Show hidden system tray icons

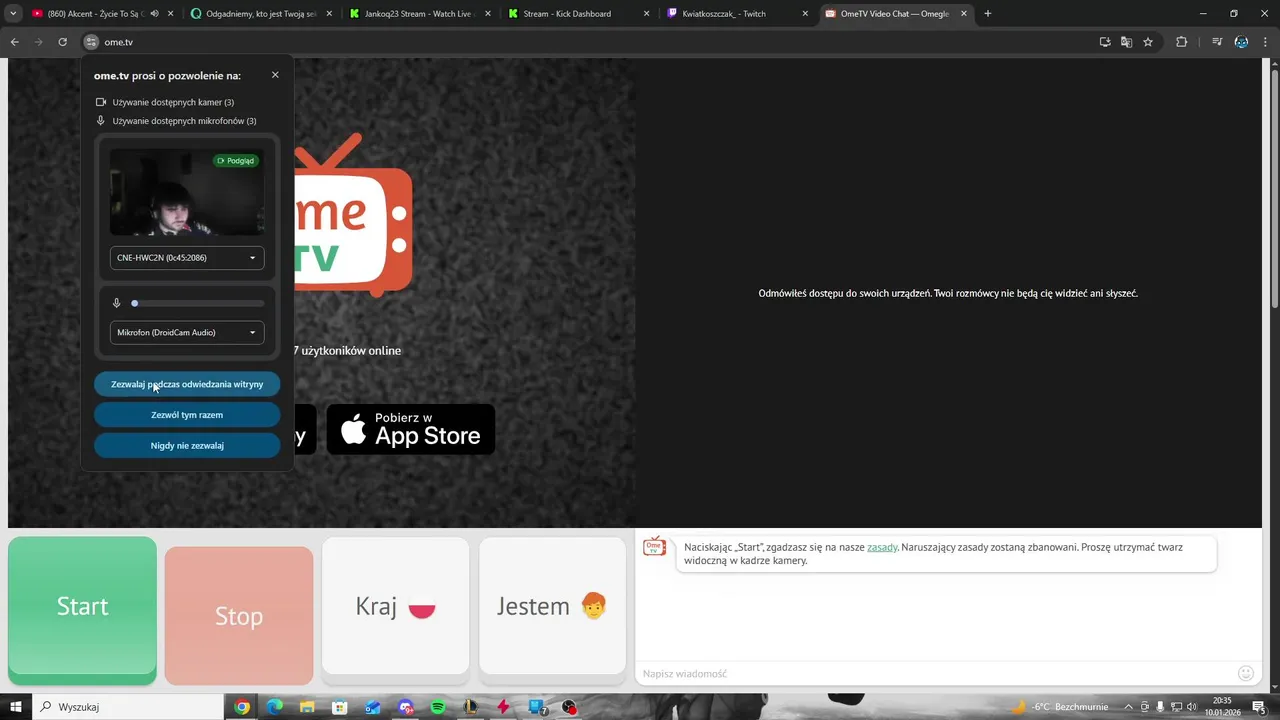click(x=1129, y=707)
